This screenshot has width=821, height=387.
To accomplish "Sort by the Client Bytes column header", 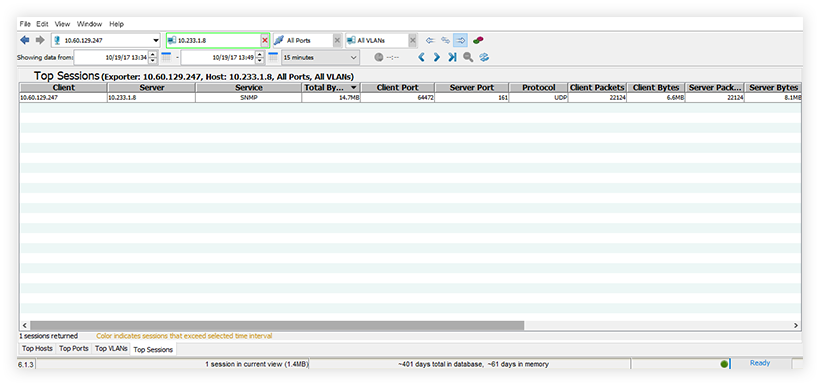I will click(x=656, y=88).
